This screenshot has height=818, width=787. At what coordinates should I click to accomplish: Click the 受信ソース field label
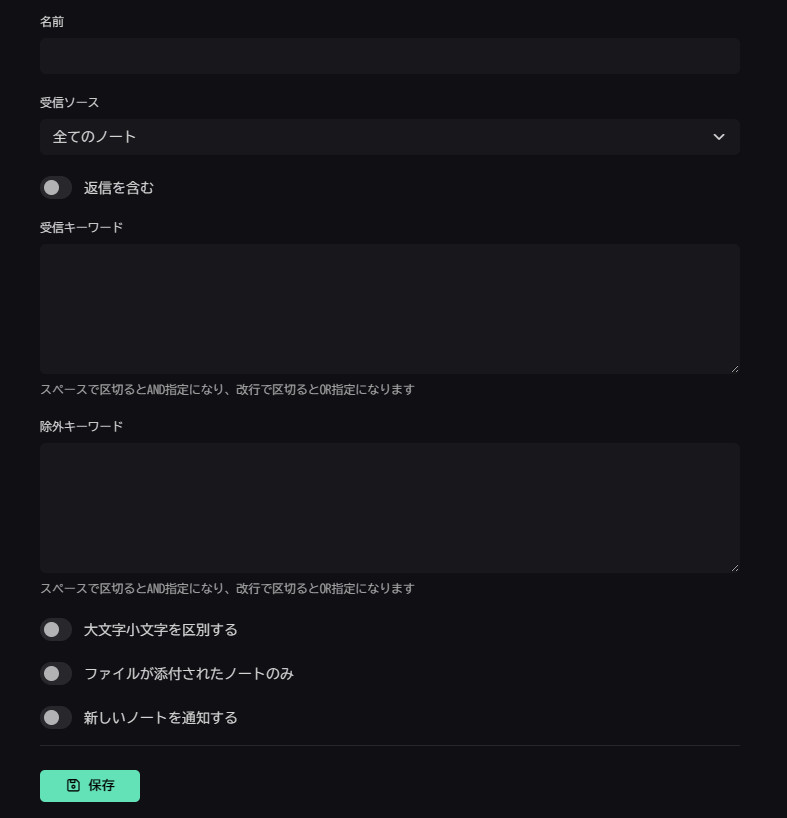click(69, 102)
